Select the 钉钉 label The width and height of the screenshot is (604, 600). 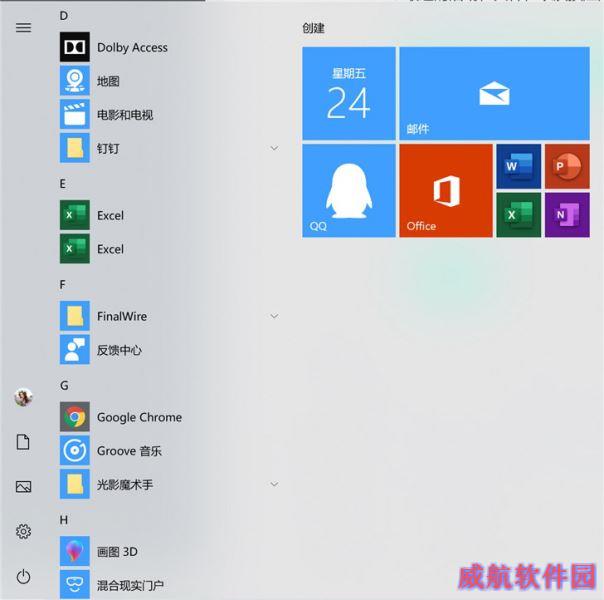point(108,148)
